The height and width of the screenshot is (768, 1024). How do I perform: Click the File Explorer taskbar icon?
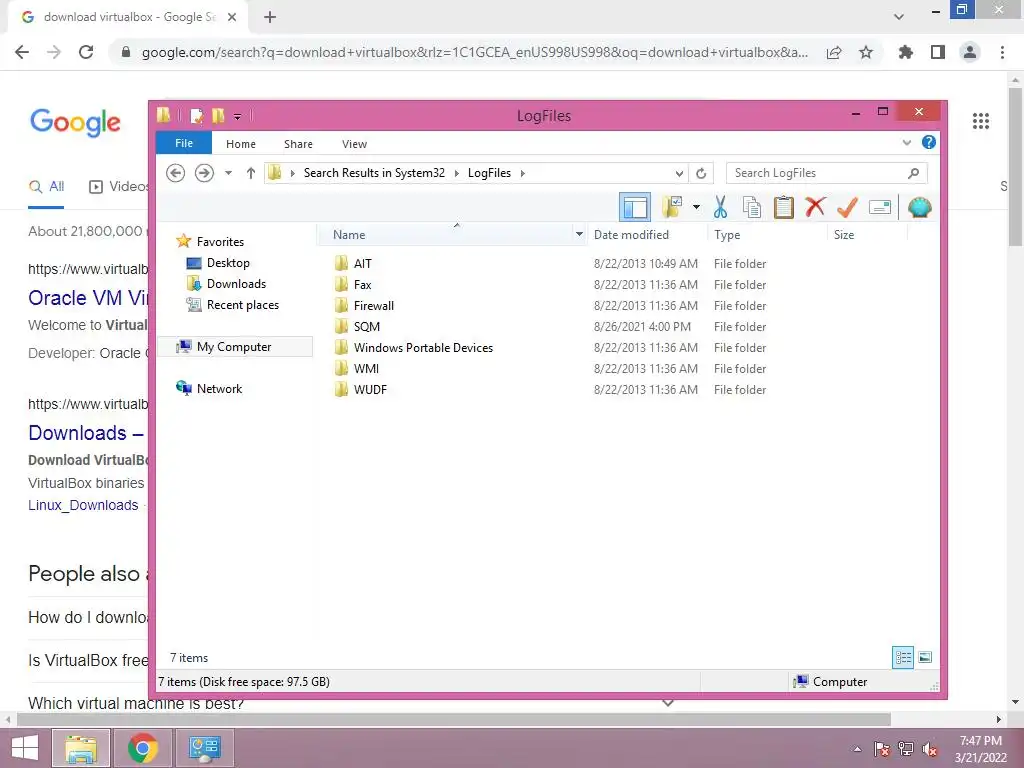[x=80, y=748]
